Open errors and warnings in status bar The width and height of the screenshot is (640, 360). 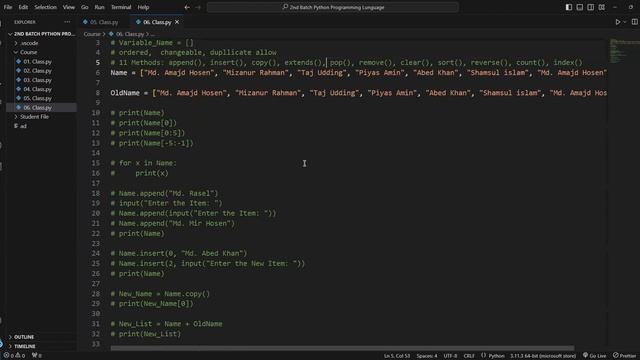point(14,356)
